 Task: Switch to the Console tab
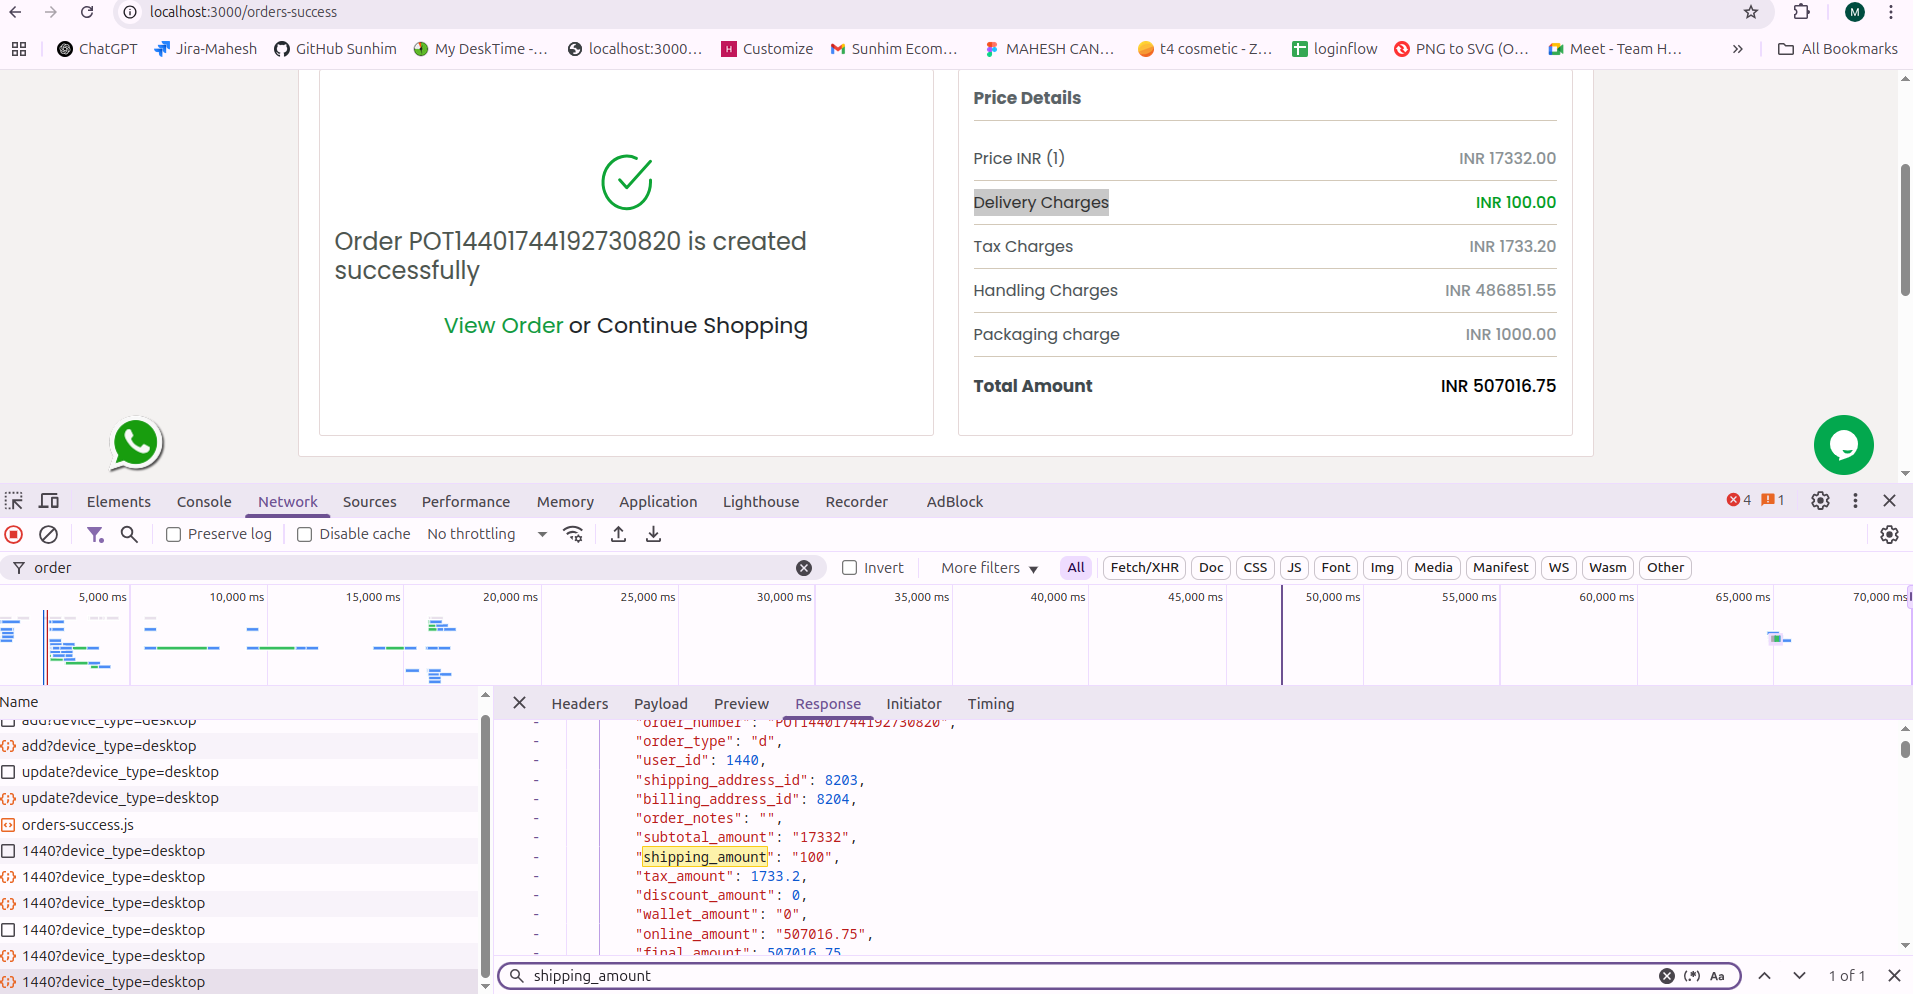[204, 502]
